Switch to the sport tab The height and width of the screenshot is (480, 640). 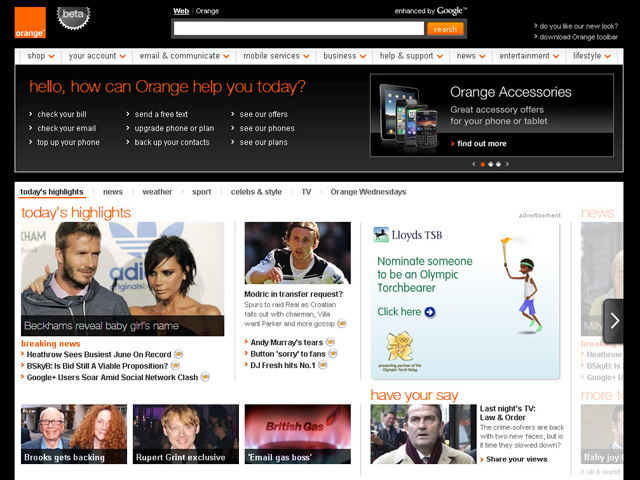click(x=202, y=192)
